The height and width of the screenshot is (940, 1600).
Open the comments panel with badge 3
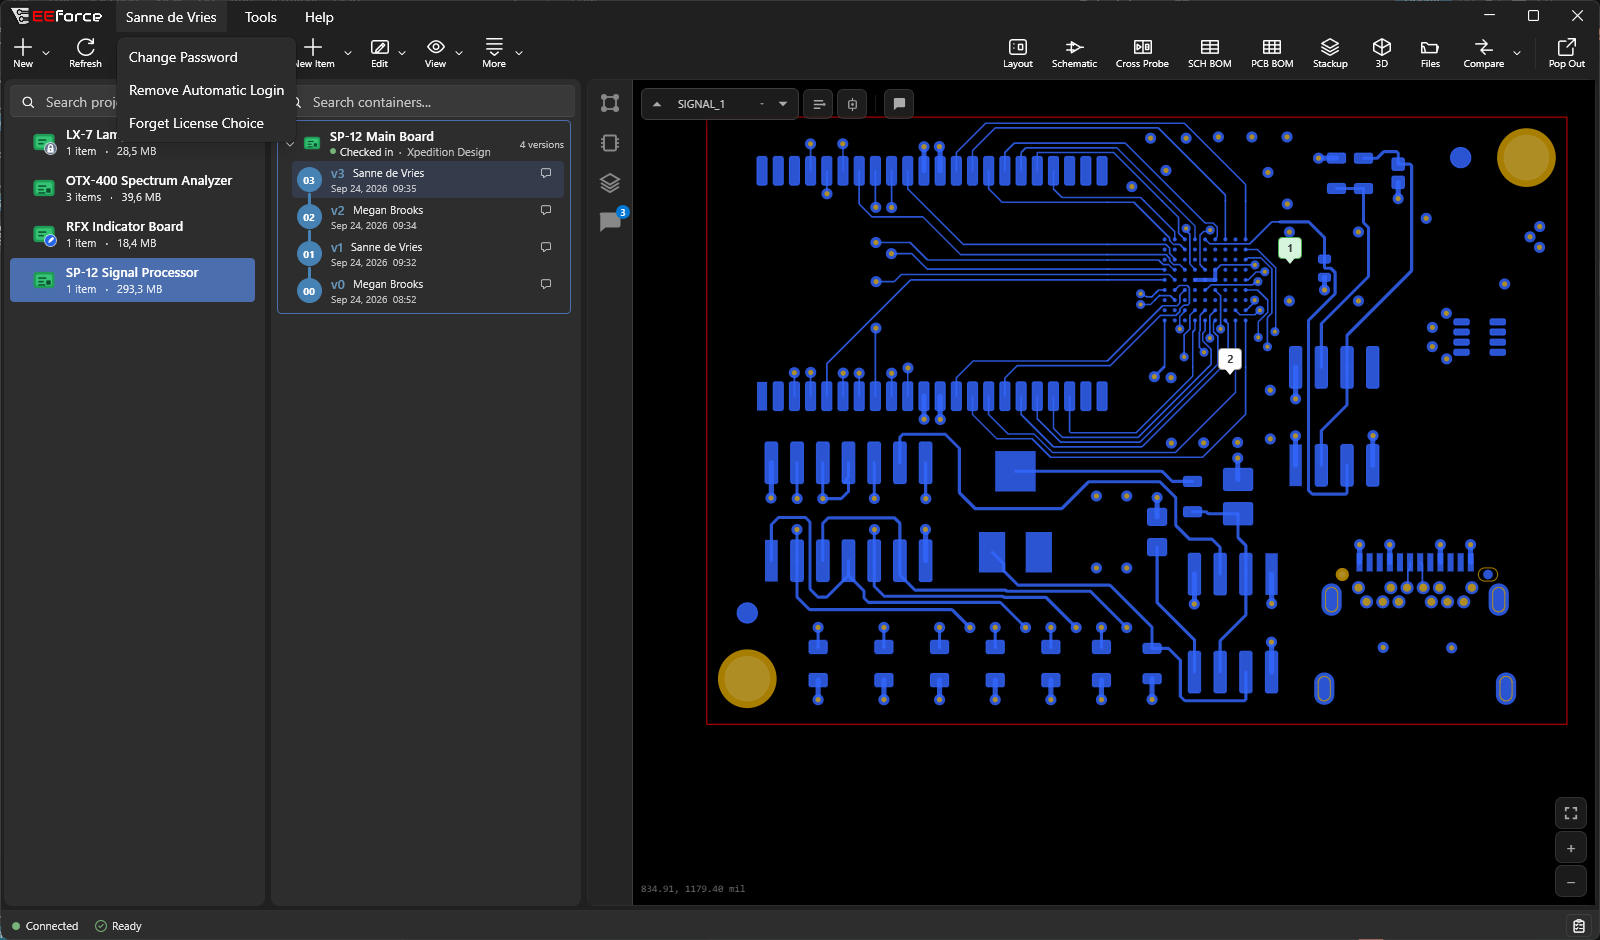point(610,221)
